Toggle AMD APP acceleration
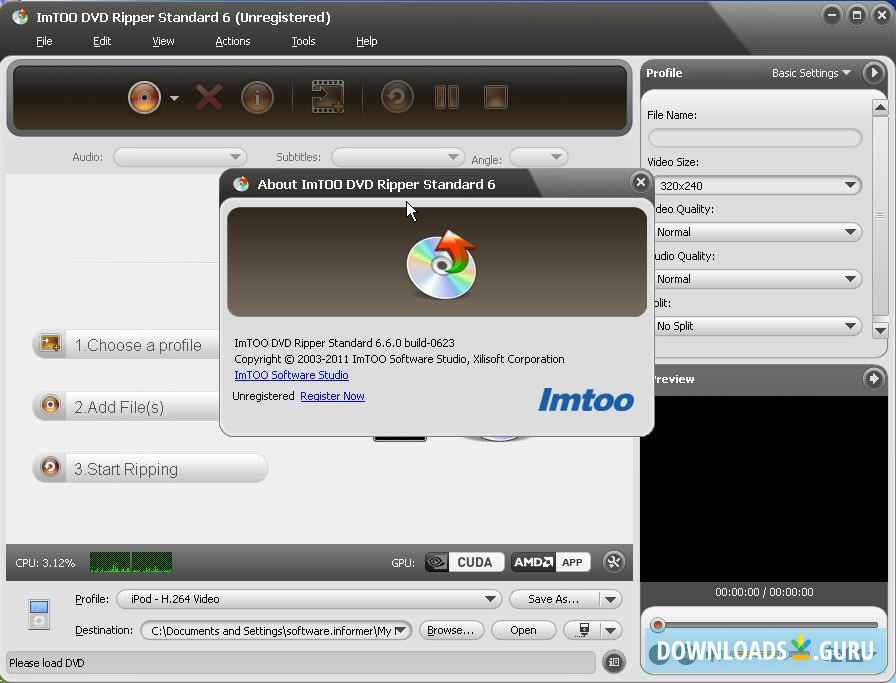 (x=550, y=562)
